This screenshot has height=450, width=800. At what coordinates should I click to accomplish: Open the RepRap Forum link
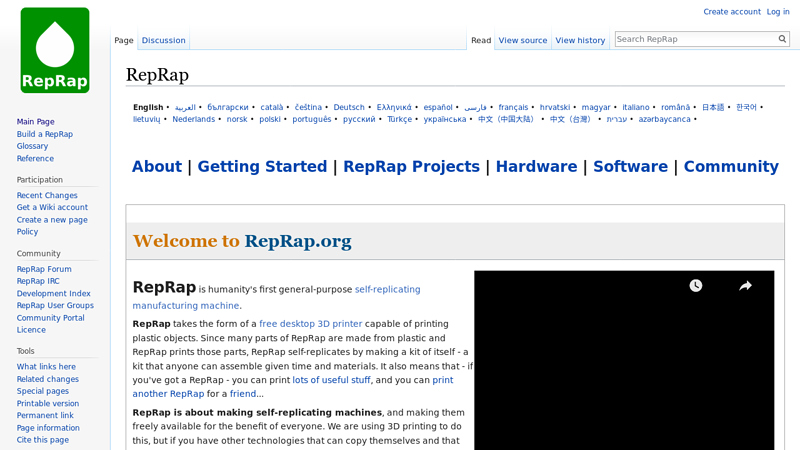[44, 269]
